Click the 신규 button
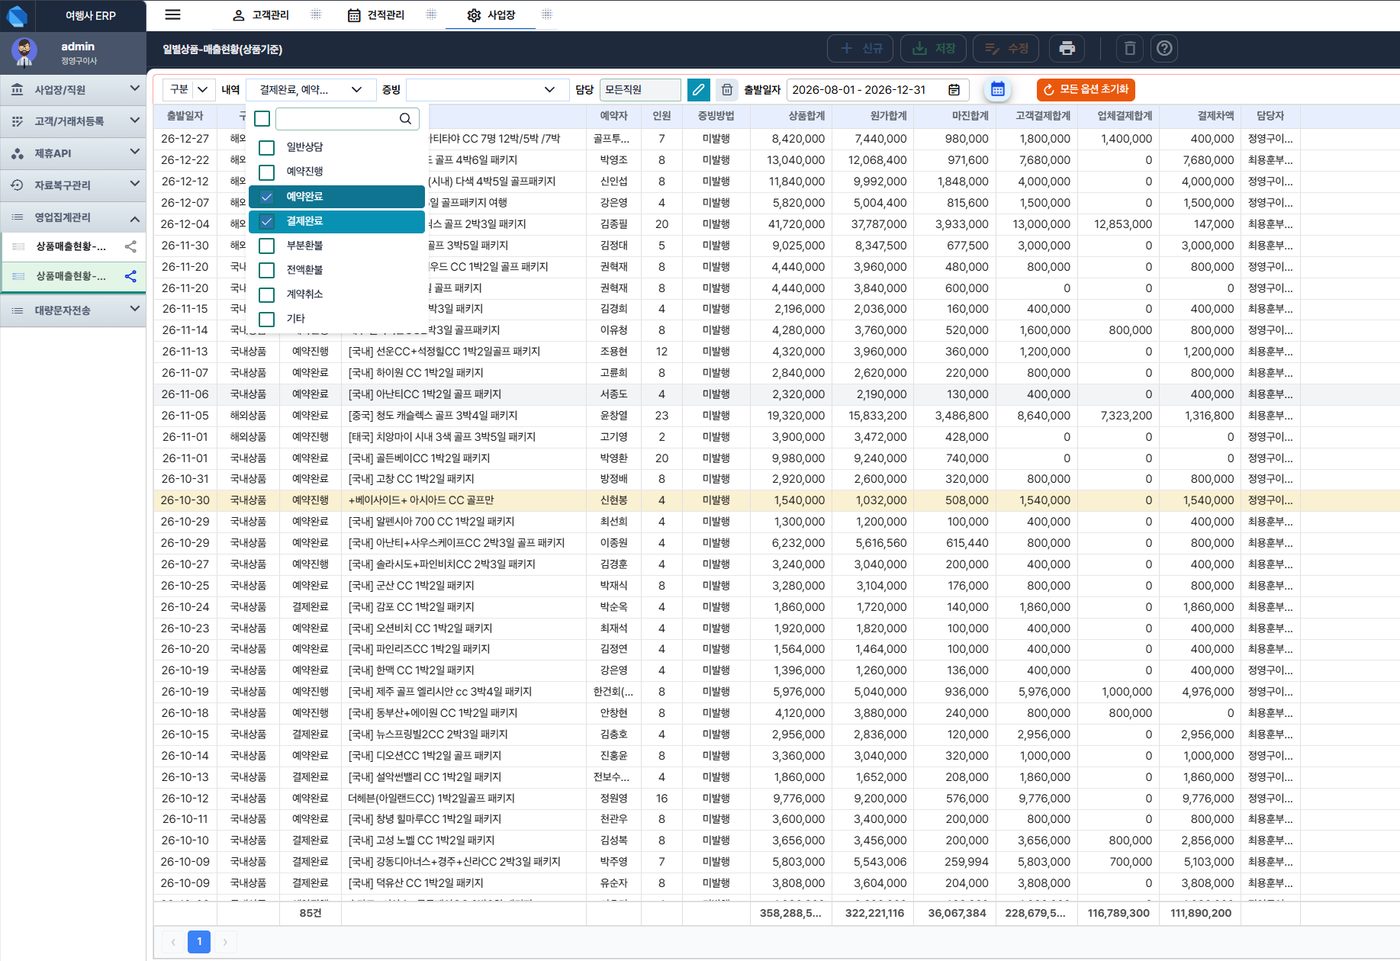Screen dimensions: 1400x961 tap(862, 48)
